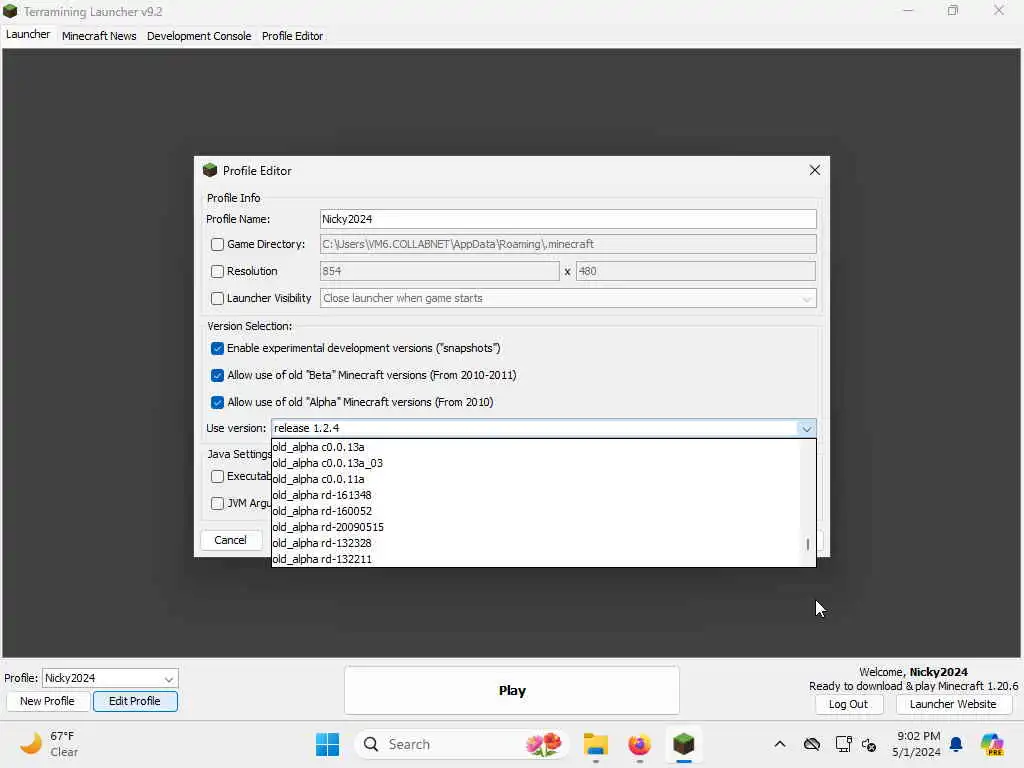Select old_alpha rd-132211 version
1024x768 pixels.
pos(536,559)
